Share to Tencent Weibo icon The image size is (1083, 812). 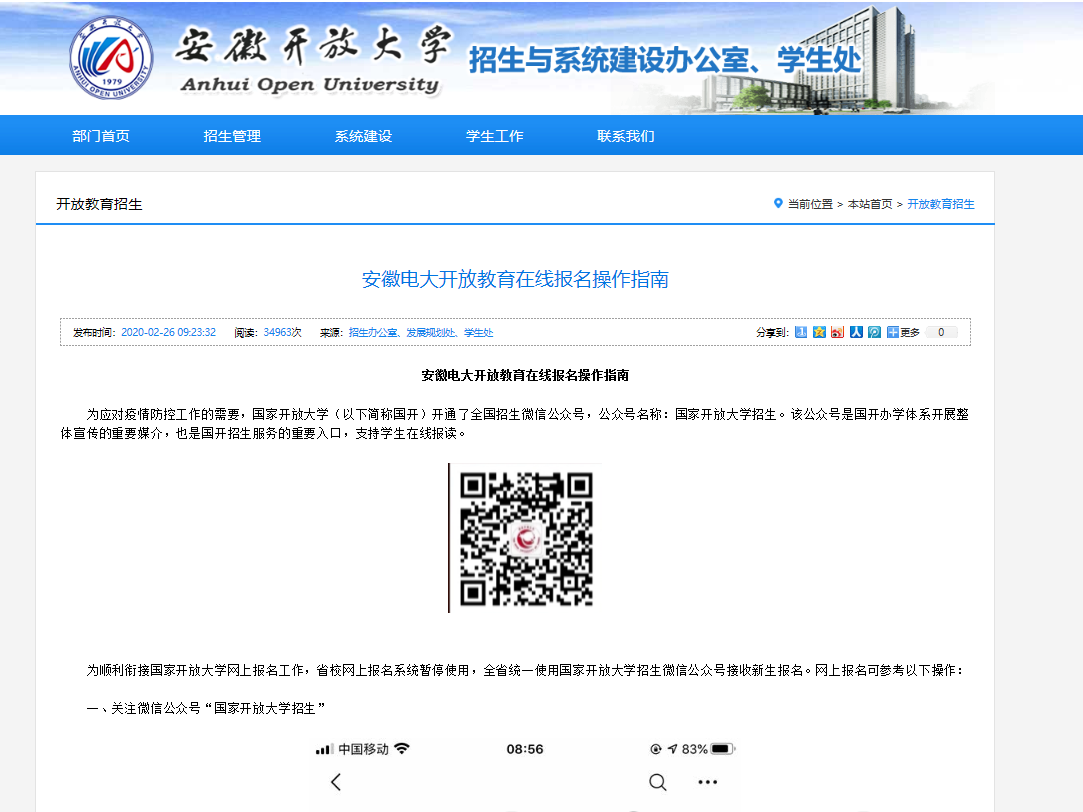click(x=874, y=332)
